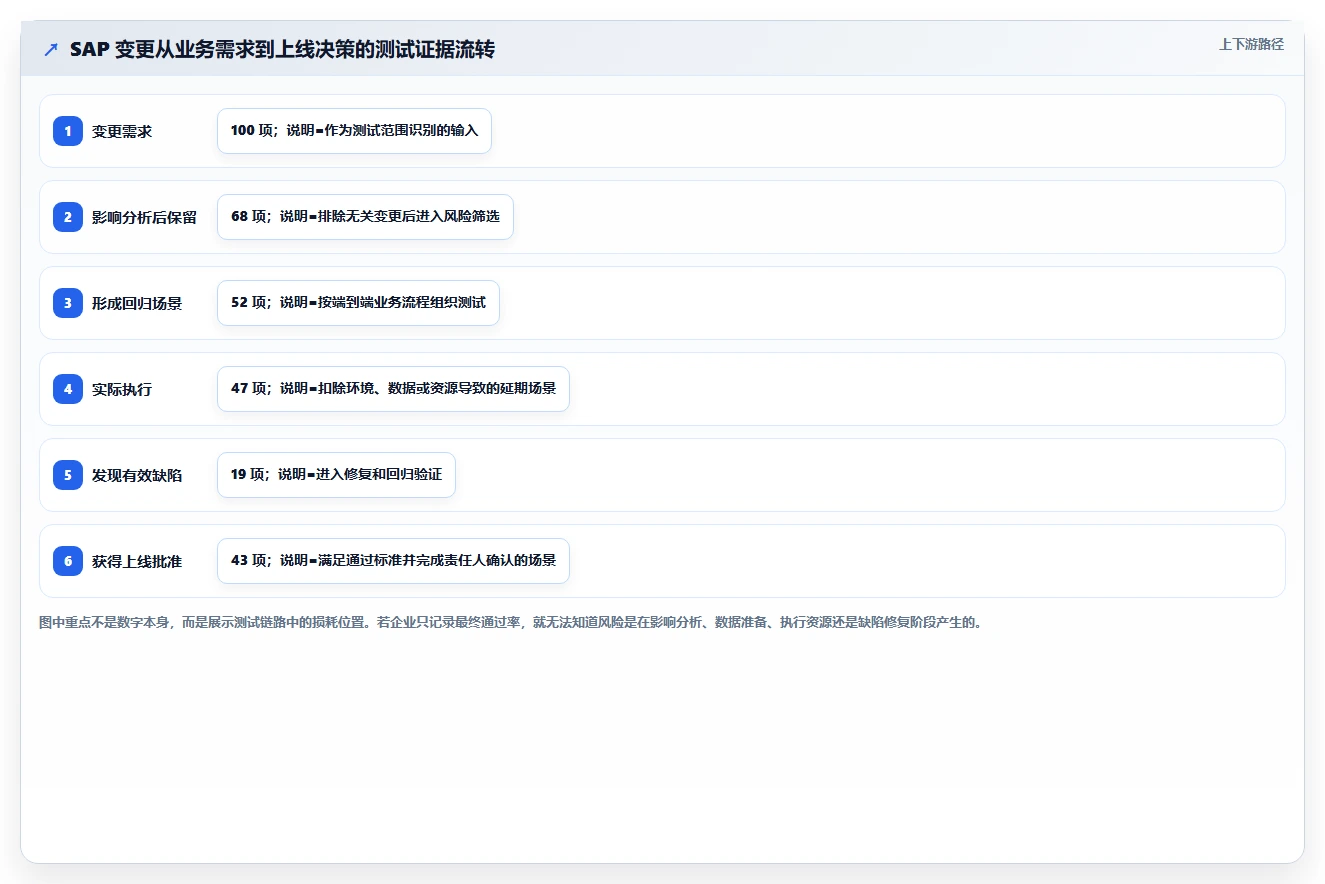The width and height of the screenshot is (1325, 884).
Task: Click the title SAP 变更从业务需求到上线决策的测试证据流转
Action: [282, 50]
